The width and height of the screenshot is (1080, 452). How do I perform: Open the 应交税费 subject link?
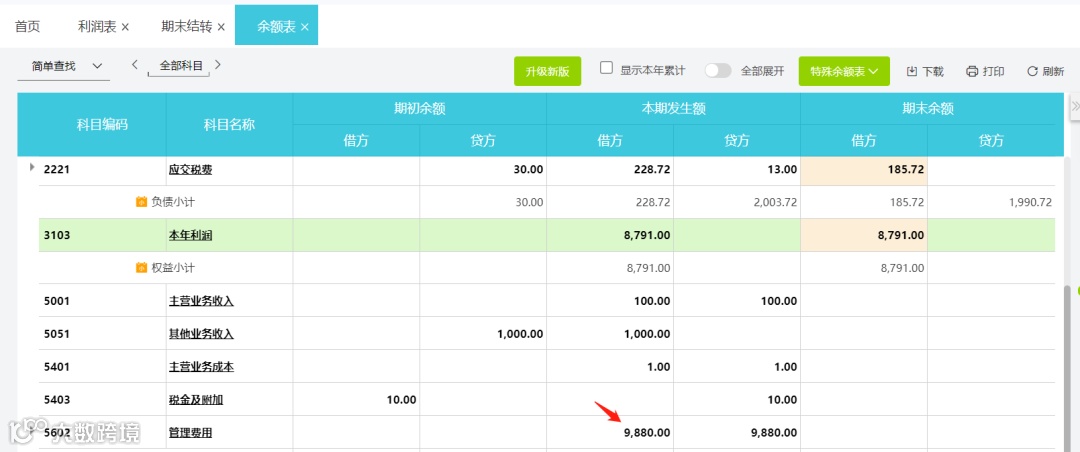click(x=190, y=170)
